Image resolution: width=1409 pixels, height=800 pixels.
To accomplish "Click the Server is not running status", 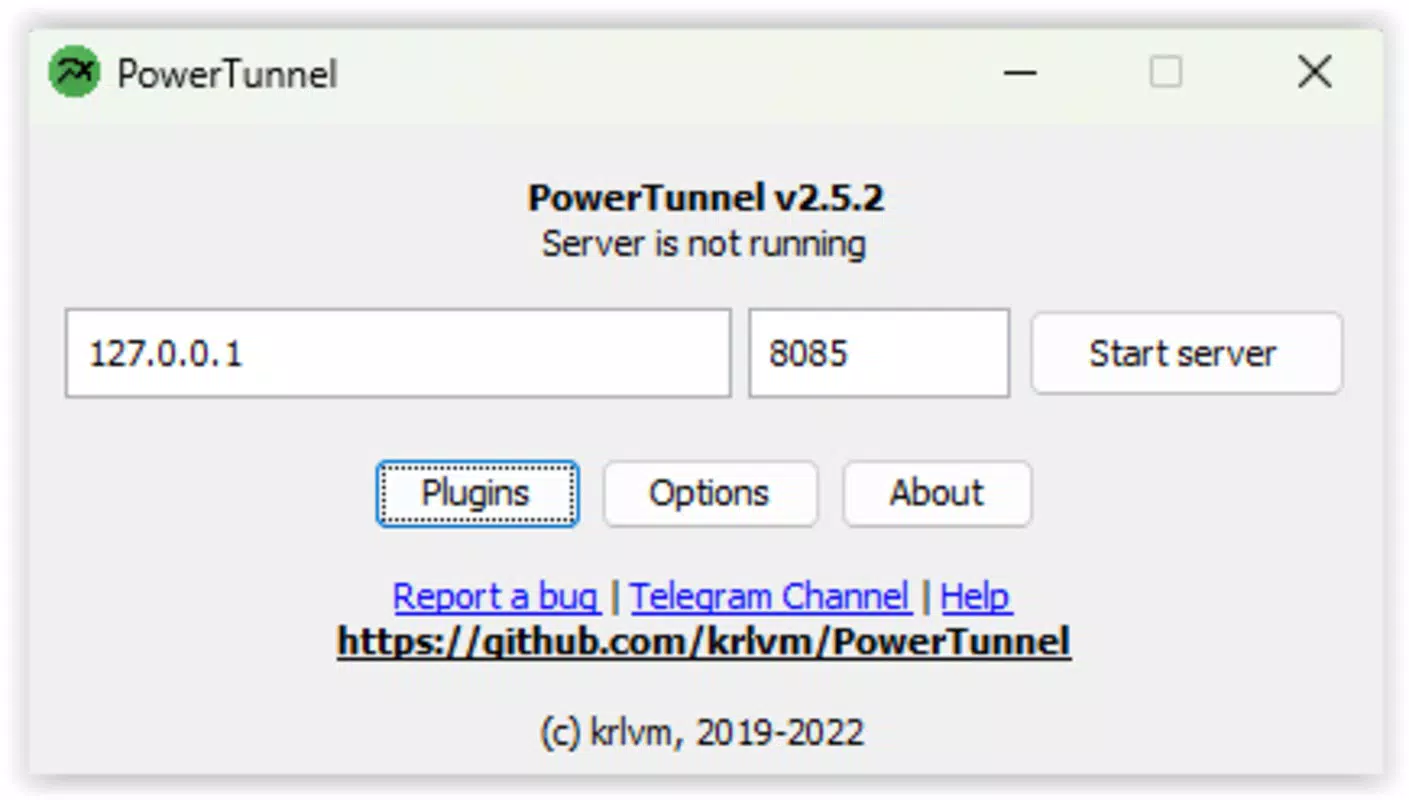I will click(704, 244).
